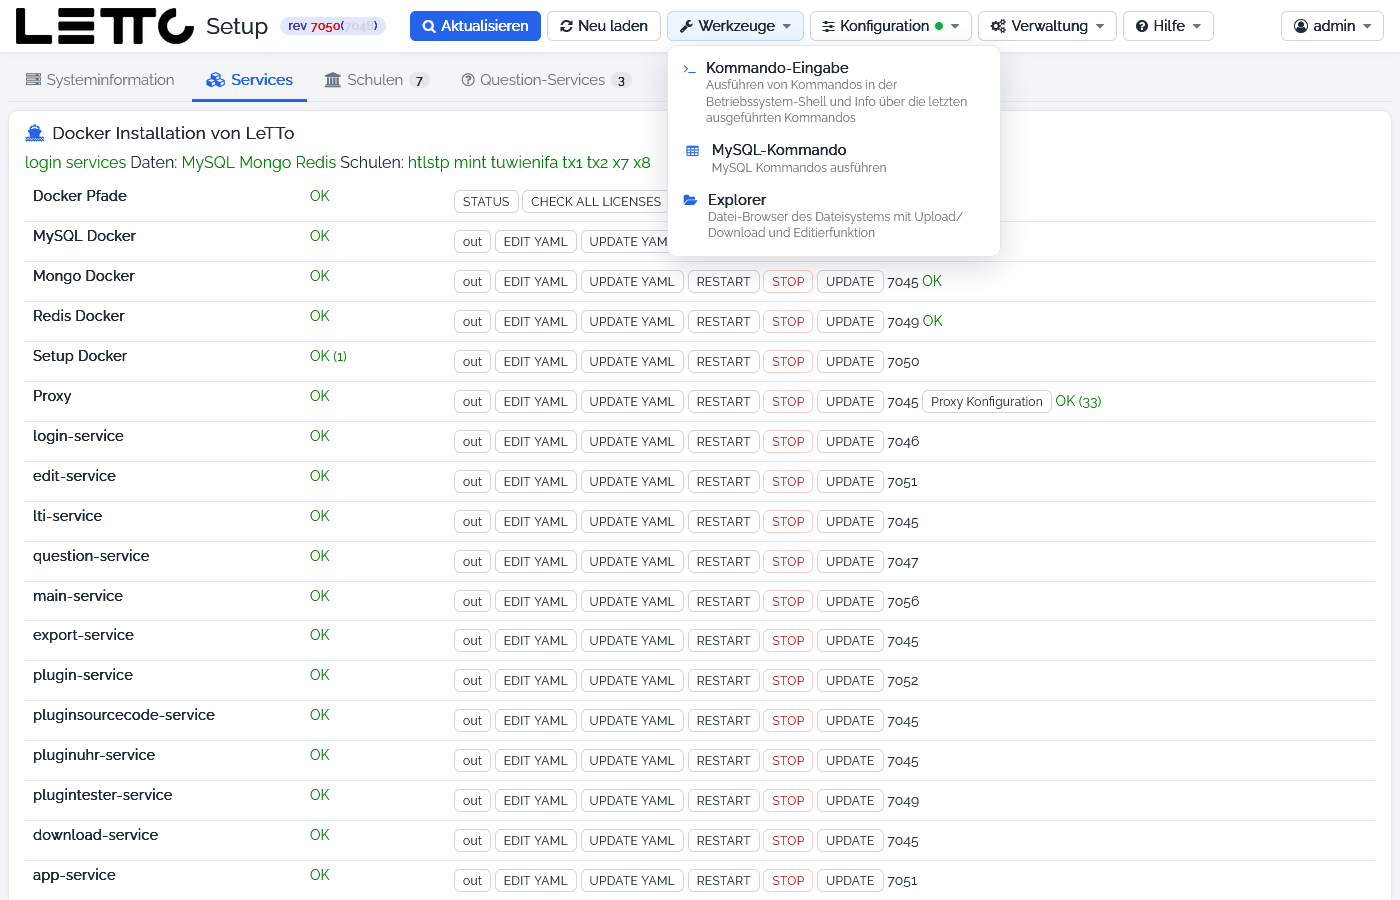Viewport: 1400px width, 900px height.
Task: Click the Neu laden button
Action: point(604,26)
